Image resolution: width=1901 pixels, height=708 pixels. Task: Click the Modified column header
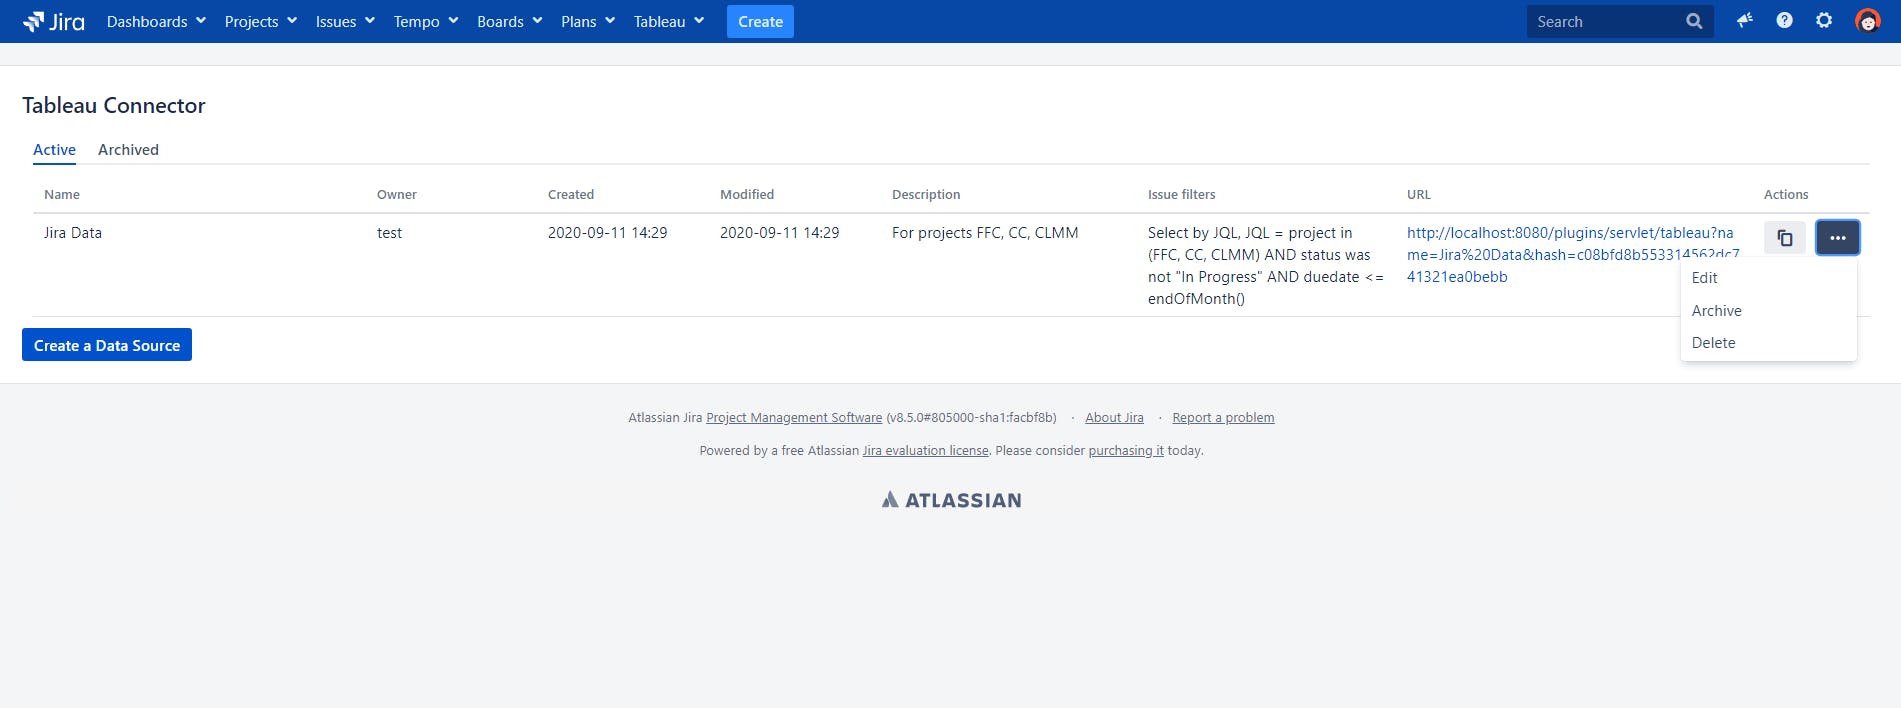747,195
